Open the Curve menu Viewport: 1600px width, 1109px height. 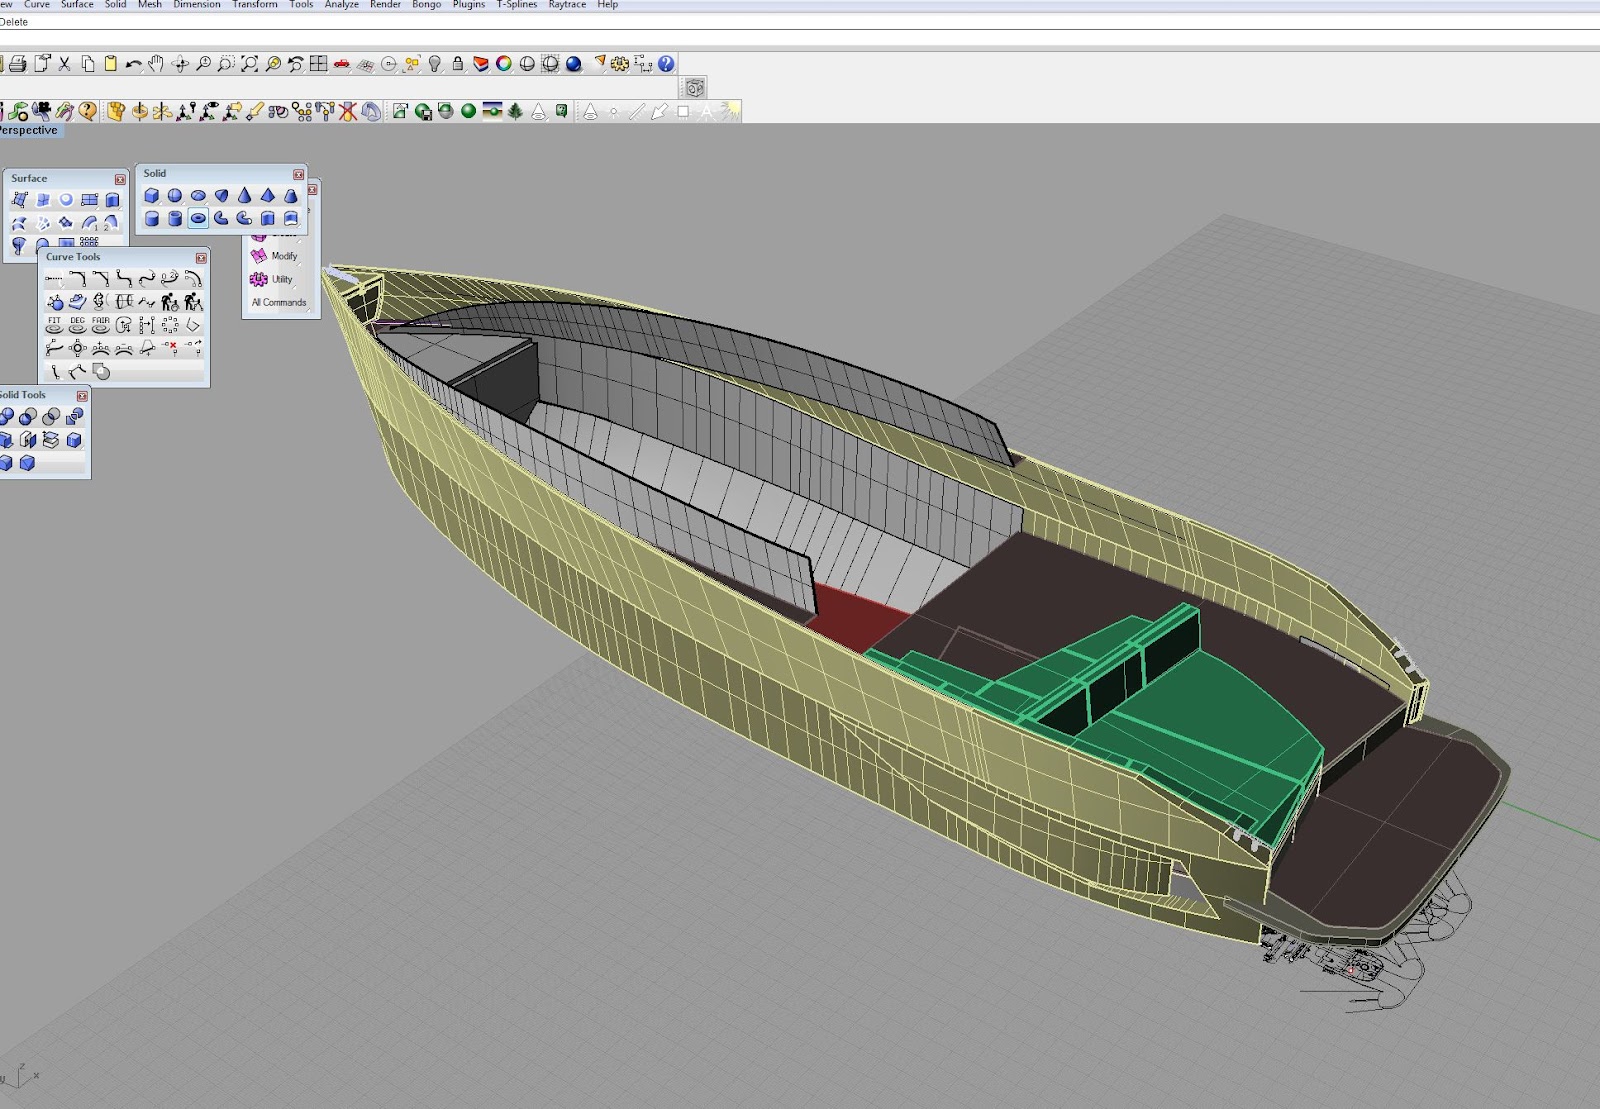point(37,5)
